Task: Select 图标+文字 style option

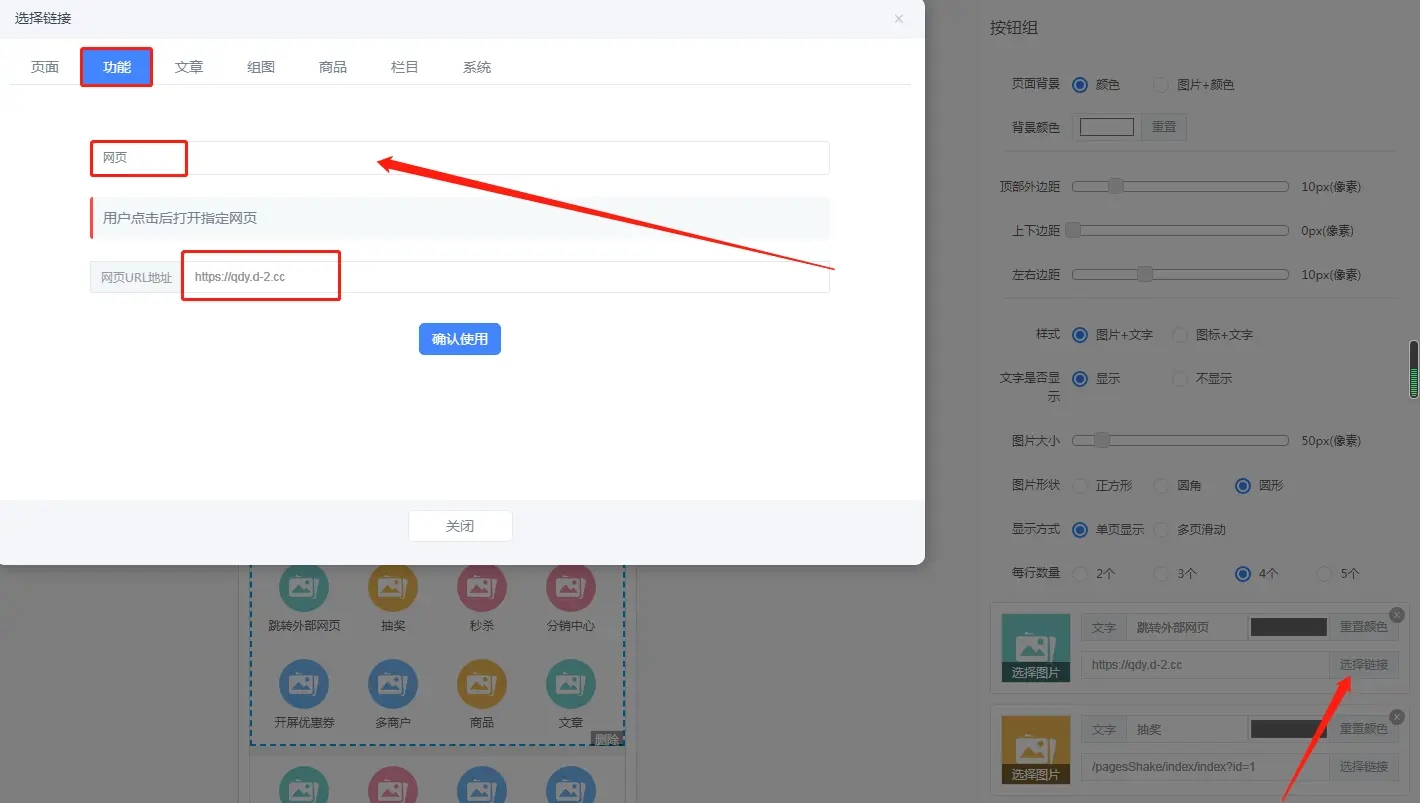Action: (x=1180, y=335)
